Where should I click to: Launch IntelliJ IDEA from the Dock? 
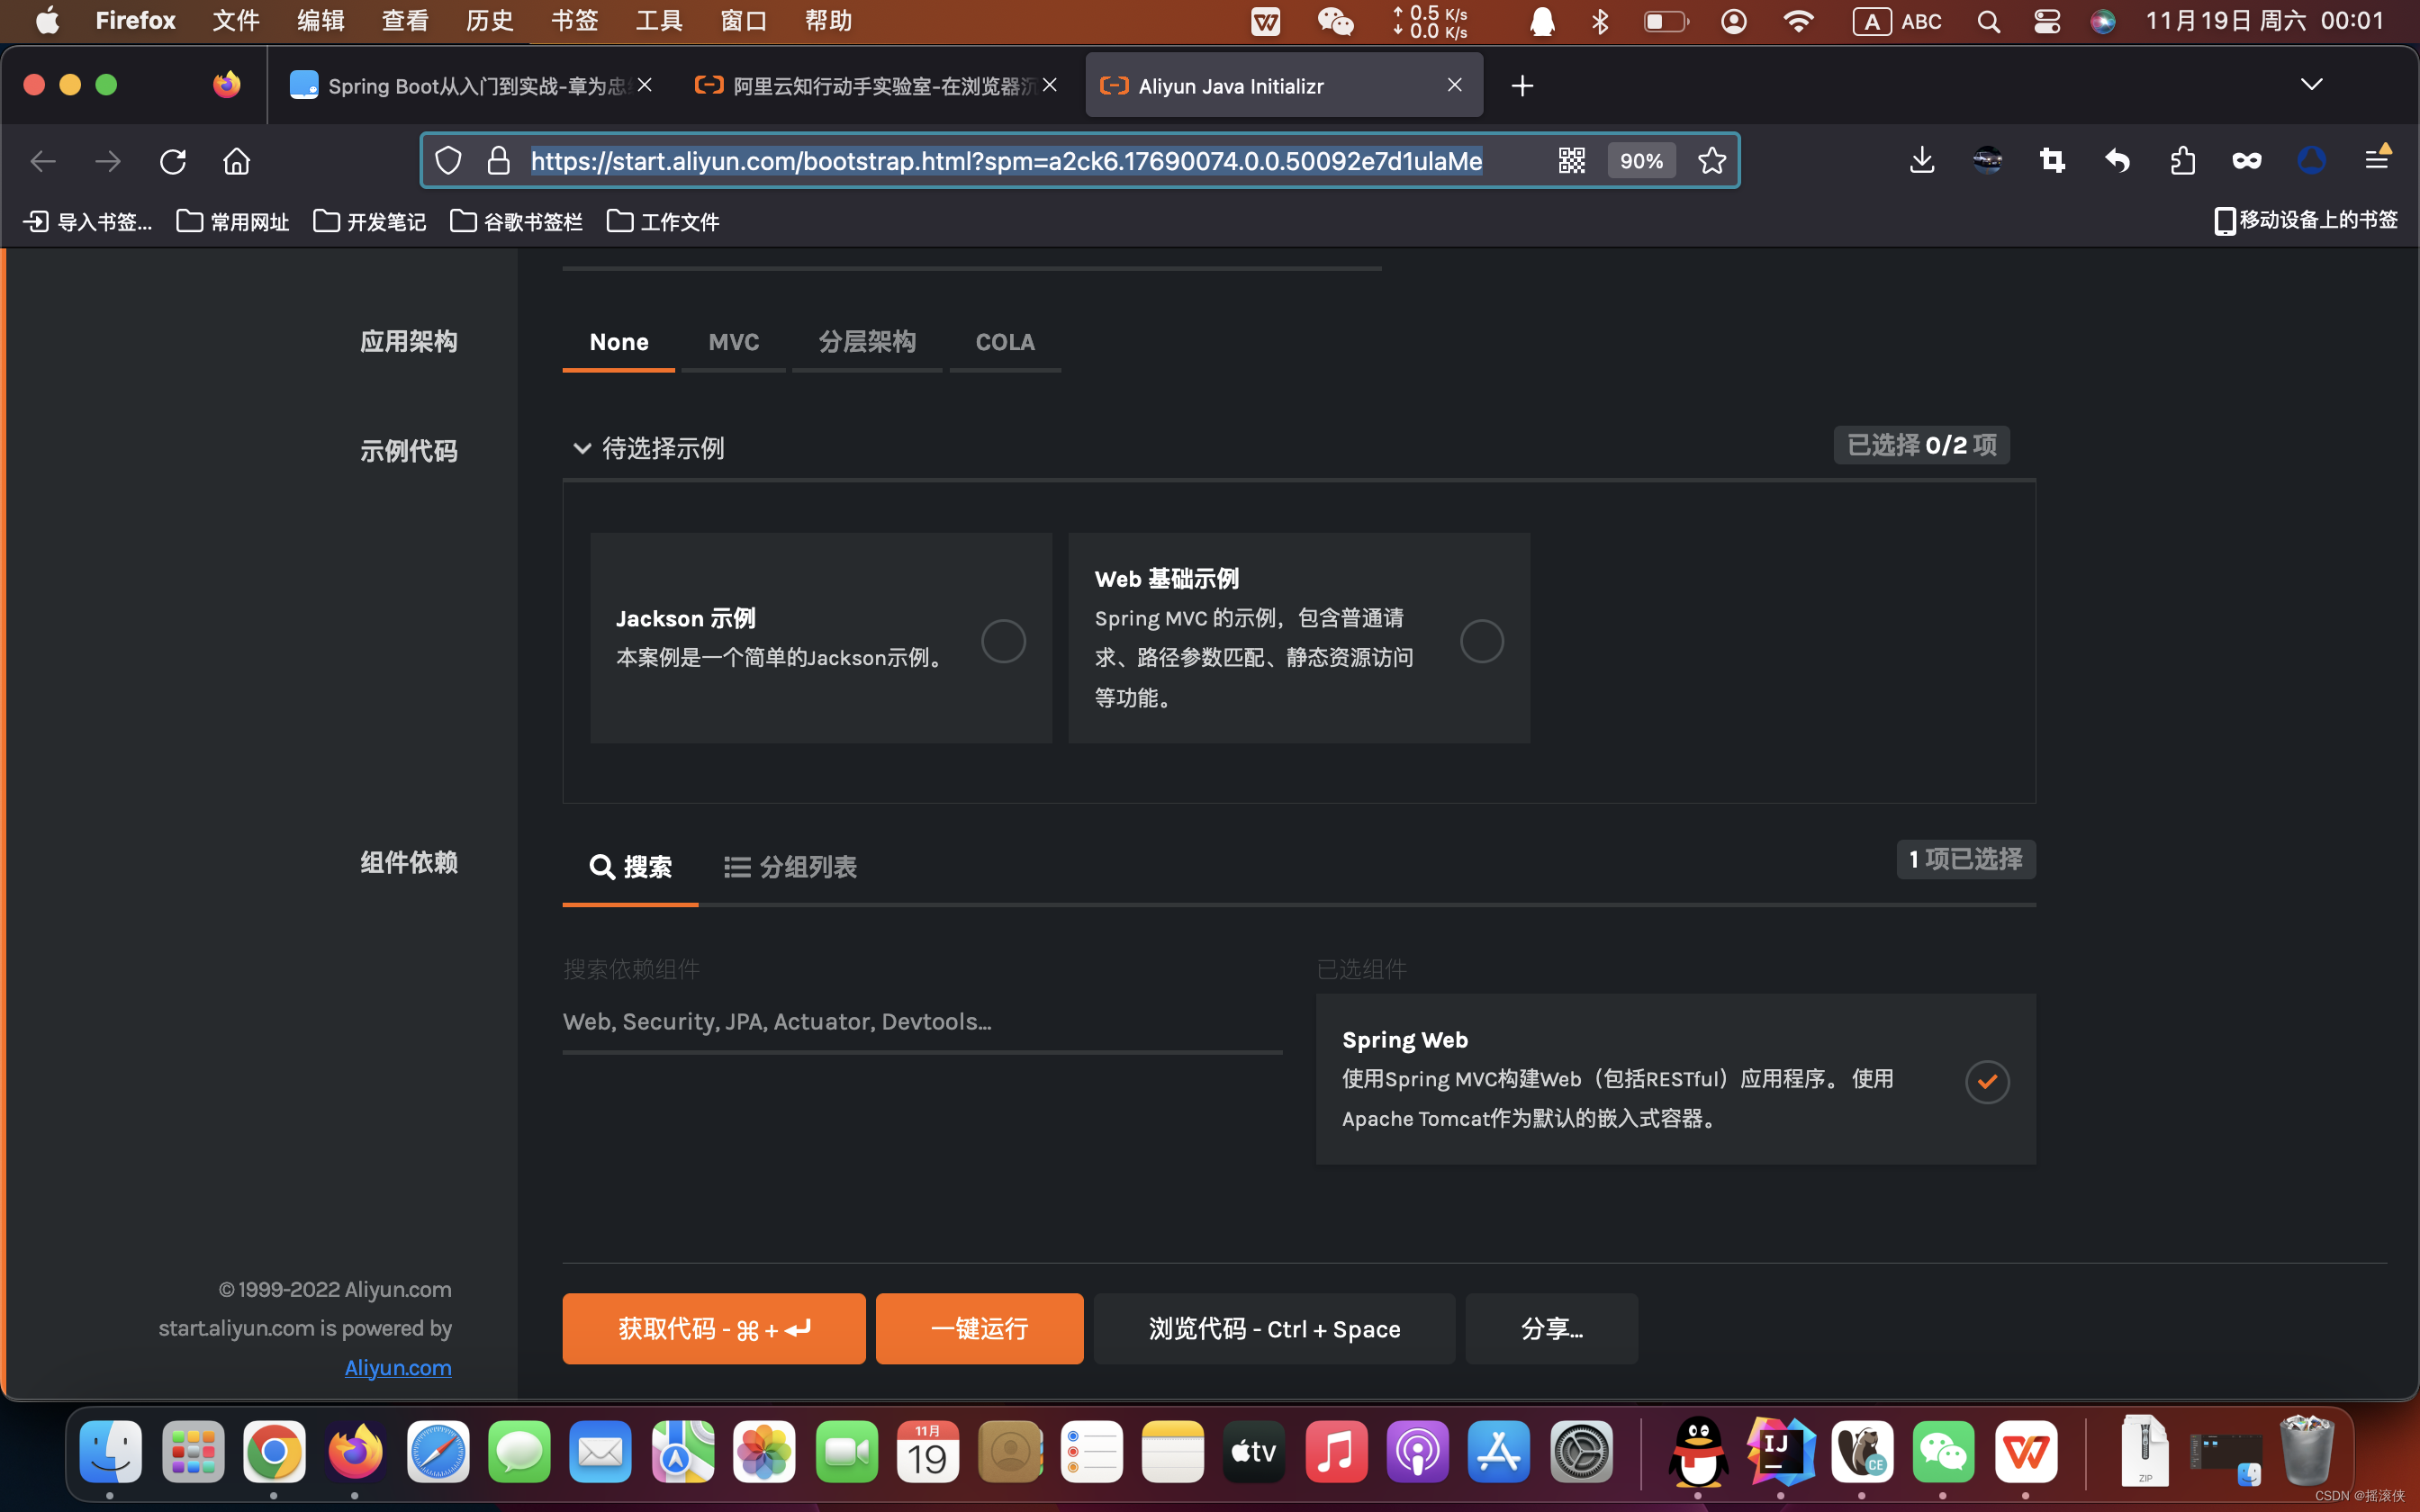coord(1779,1452)
